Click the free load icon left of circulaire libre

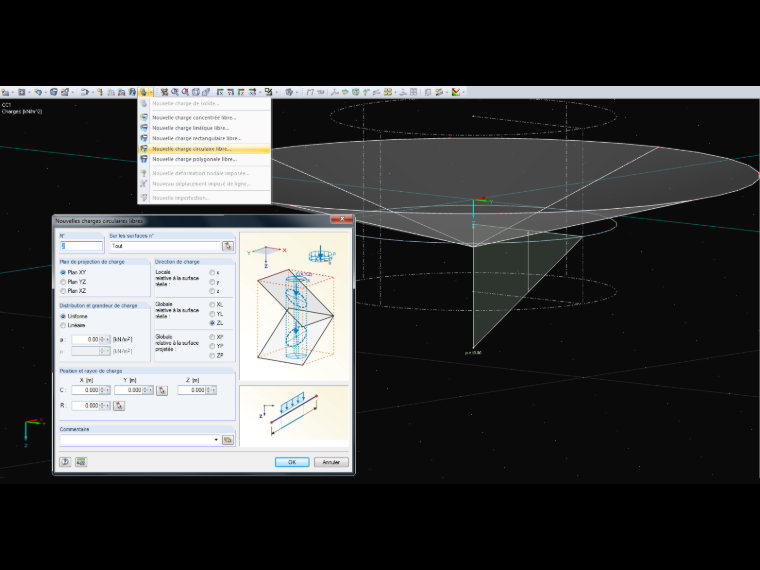[x=144, y=149]
